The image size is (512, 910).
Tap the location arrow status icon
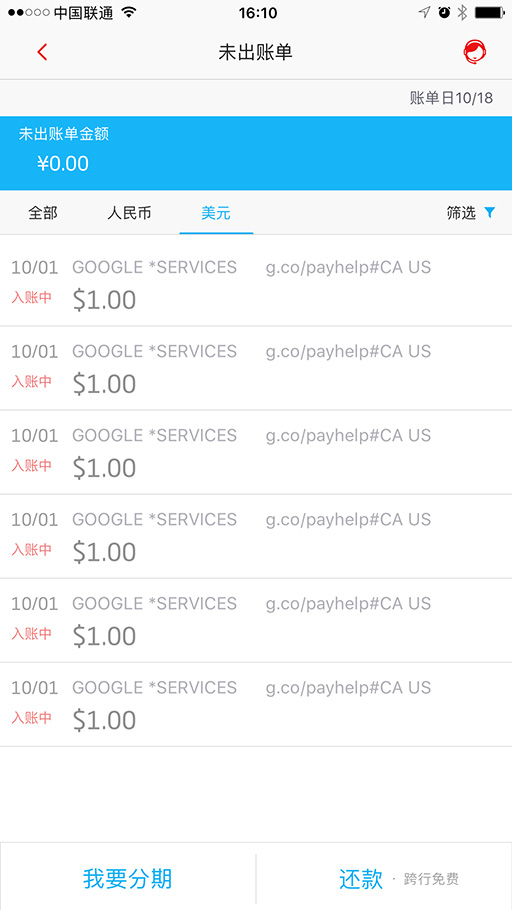(425, 12)
